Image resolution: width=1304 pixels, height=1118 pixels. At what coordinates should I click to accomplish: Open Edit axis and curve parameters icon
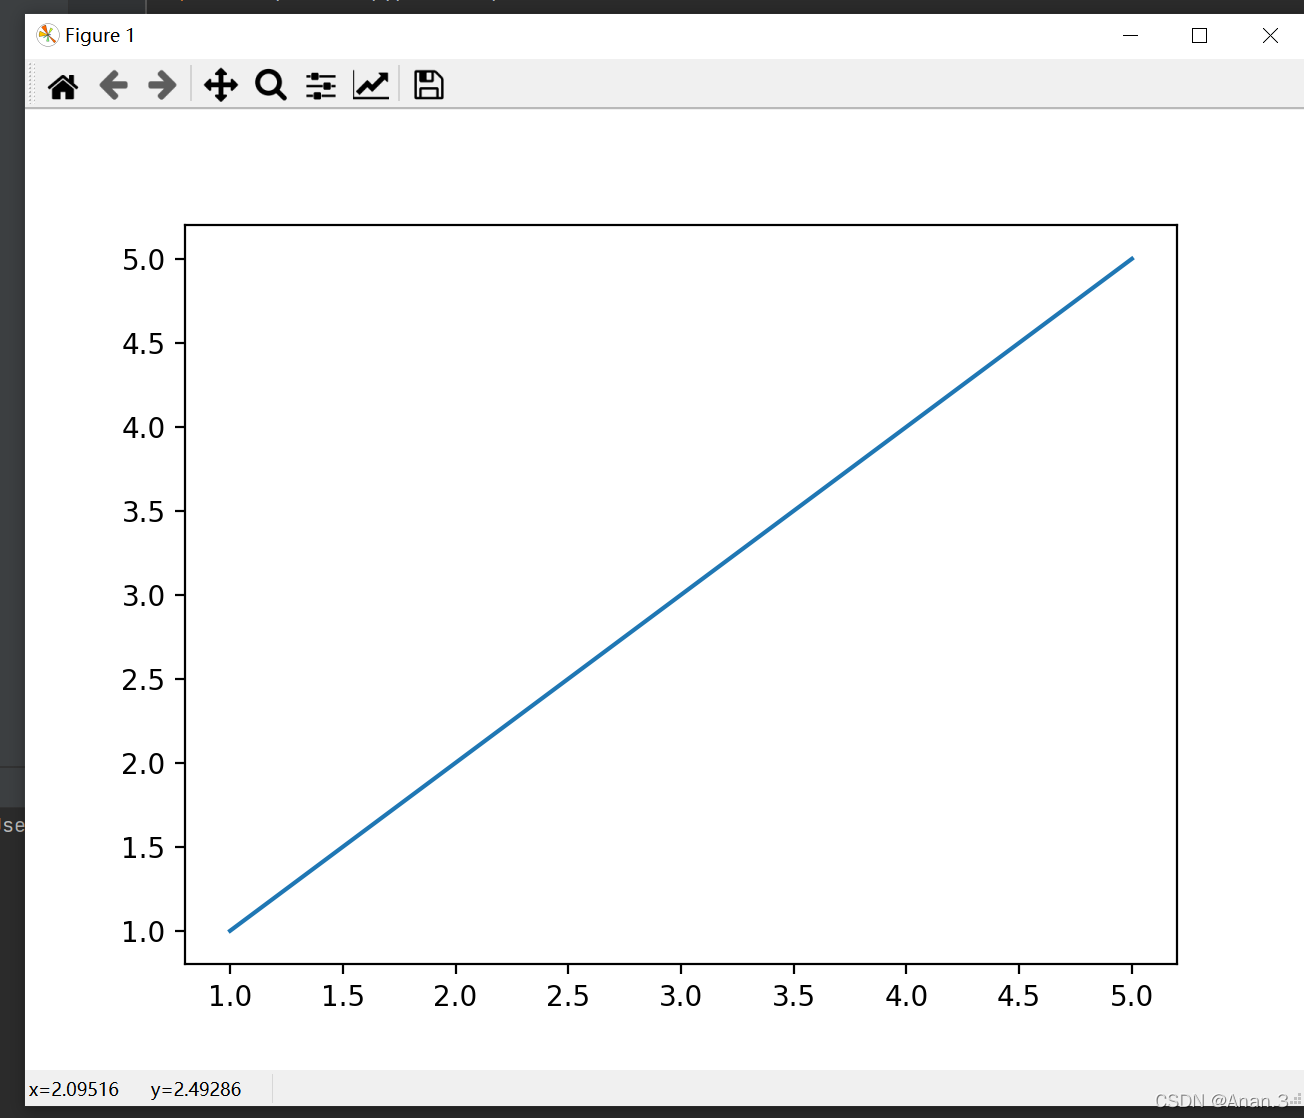pyautogui.click(x=371, y=86)
